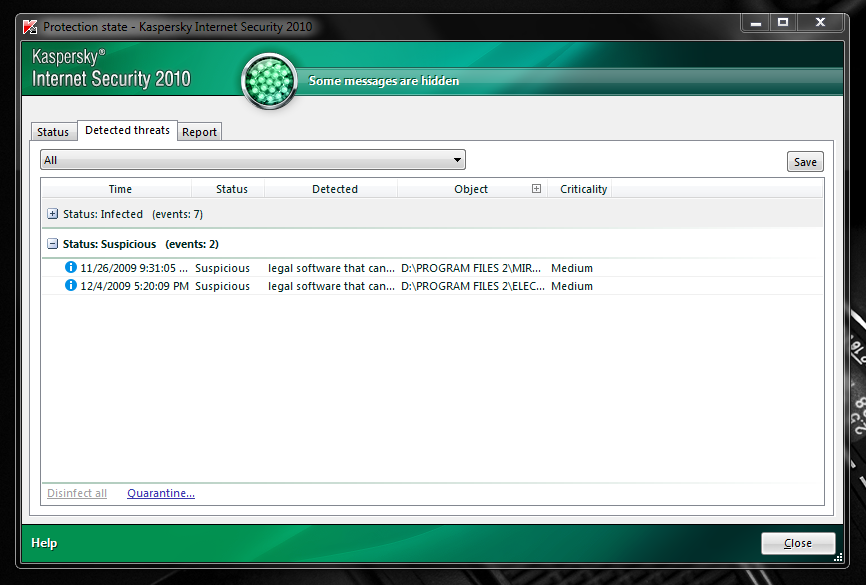Click the info icon on the 12/4/2009 row
This screenshot has height=585, width=866.
(x=71, y=286)
